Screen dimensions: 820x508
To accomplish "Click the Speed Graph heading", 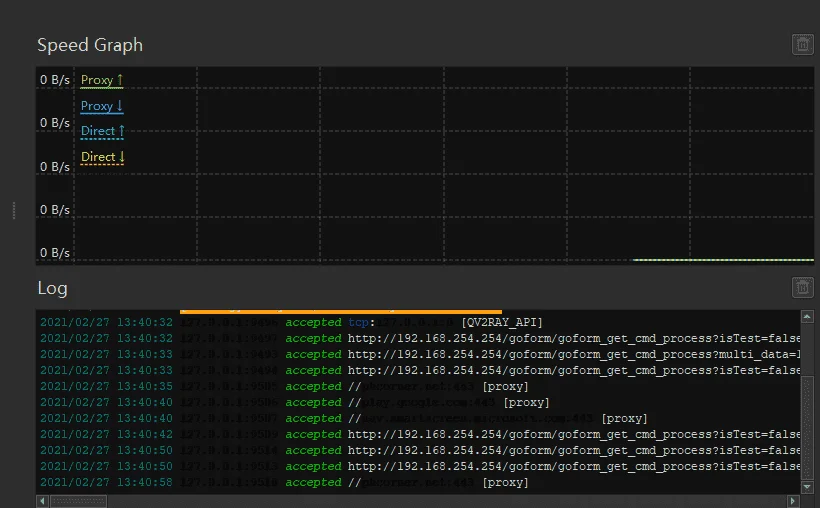I will tap(90, 45).
